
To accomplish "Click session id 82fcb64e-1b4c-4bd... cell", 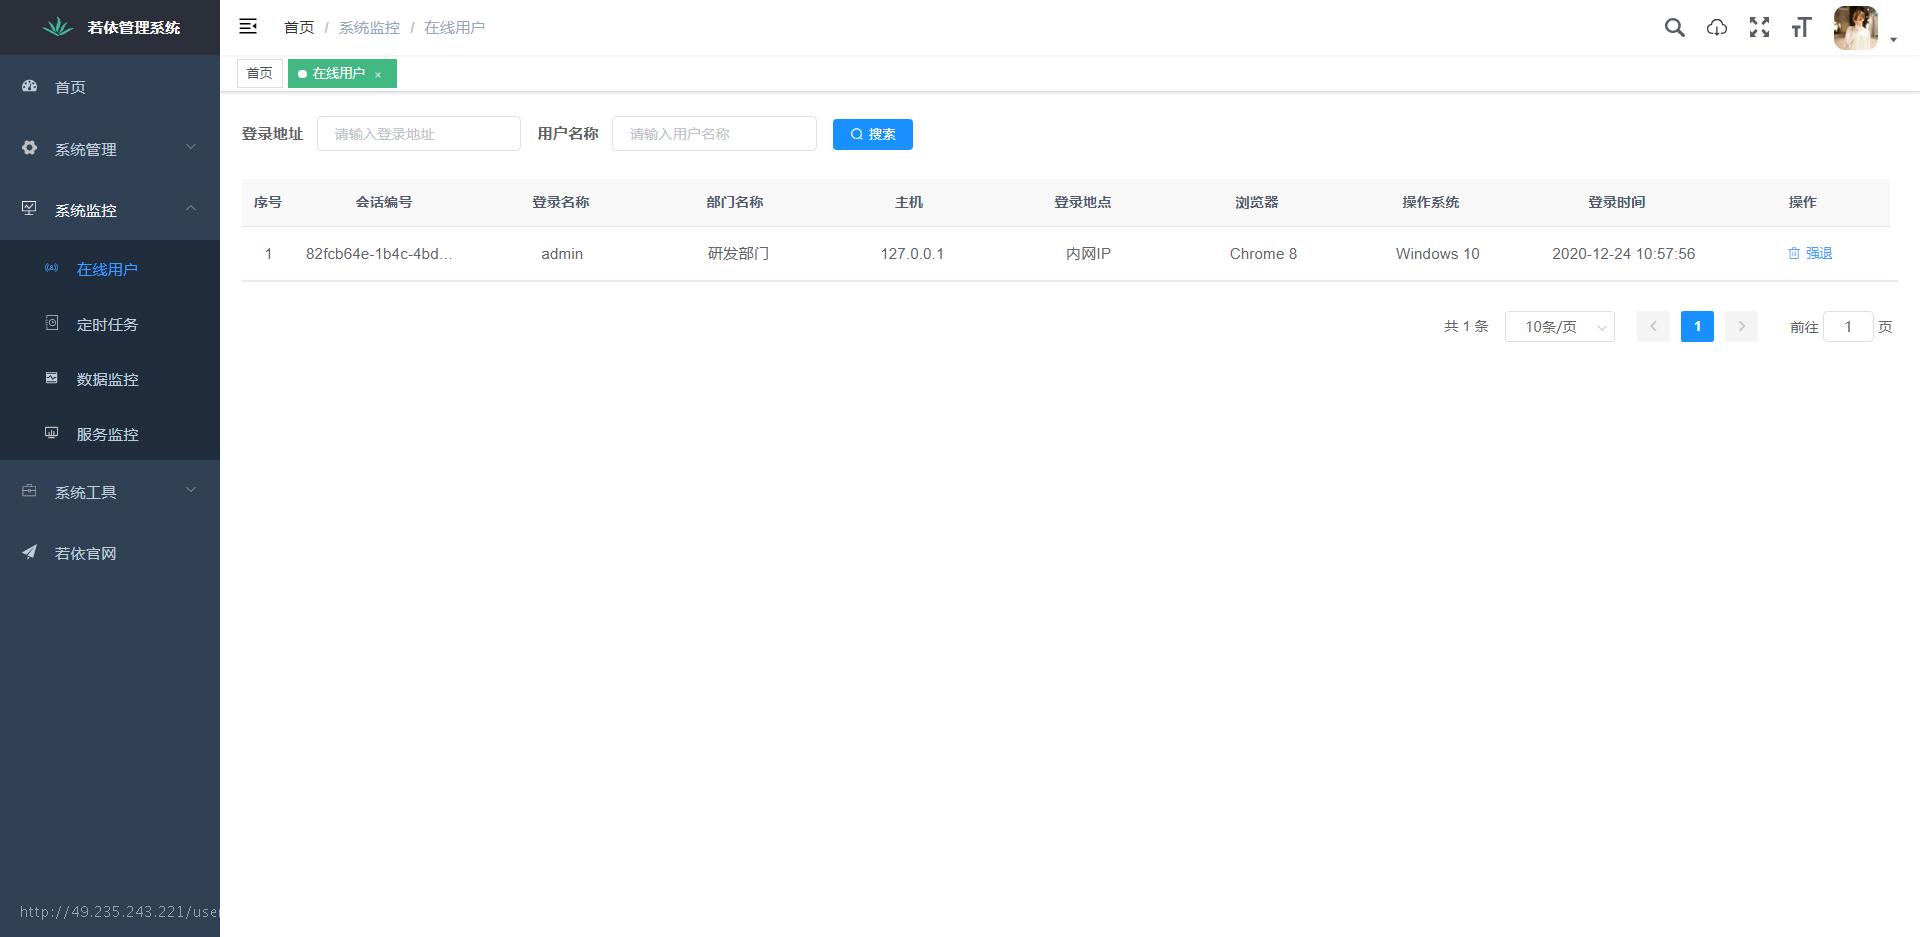I will [x=379, y=254].
